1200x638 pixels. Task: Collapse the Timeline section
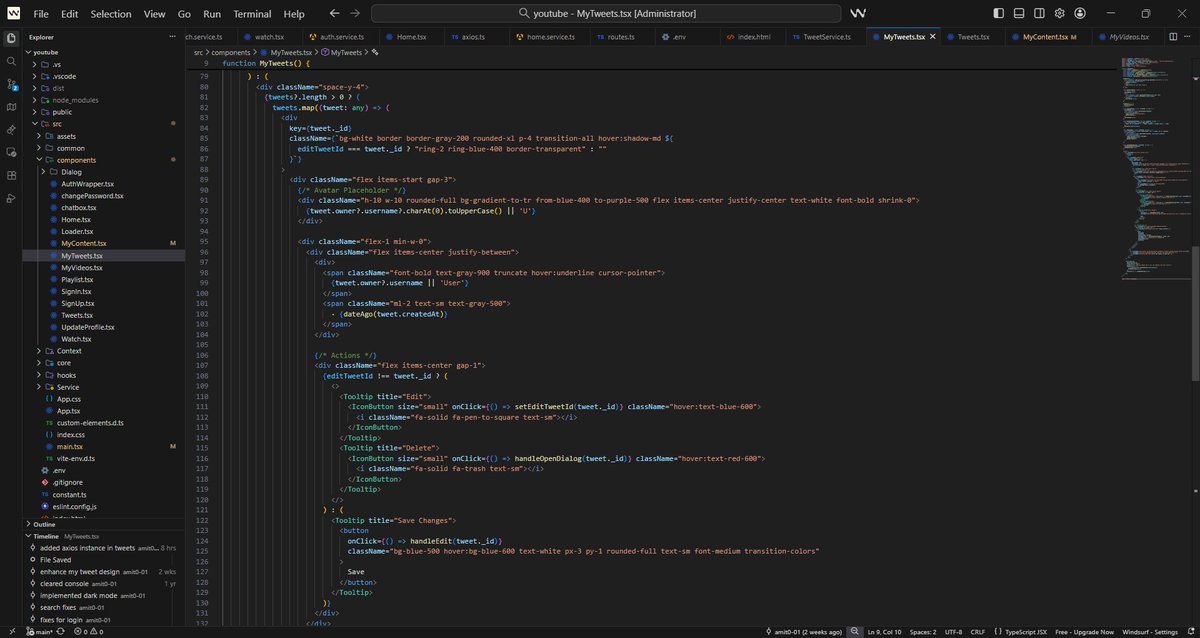tap(104, 536)
